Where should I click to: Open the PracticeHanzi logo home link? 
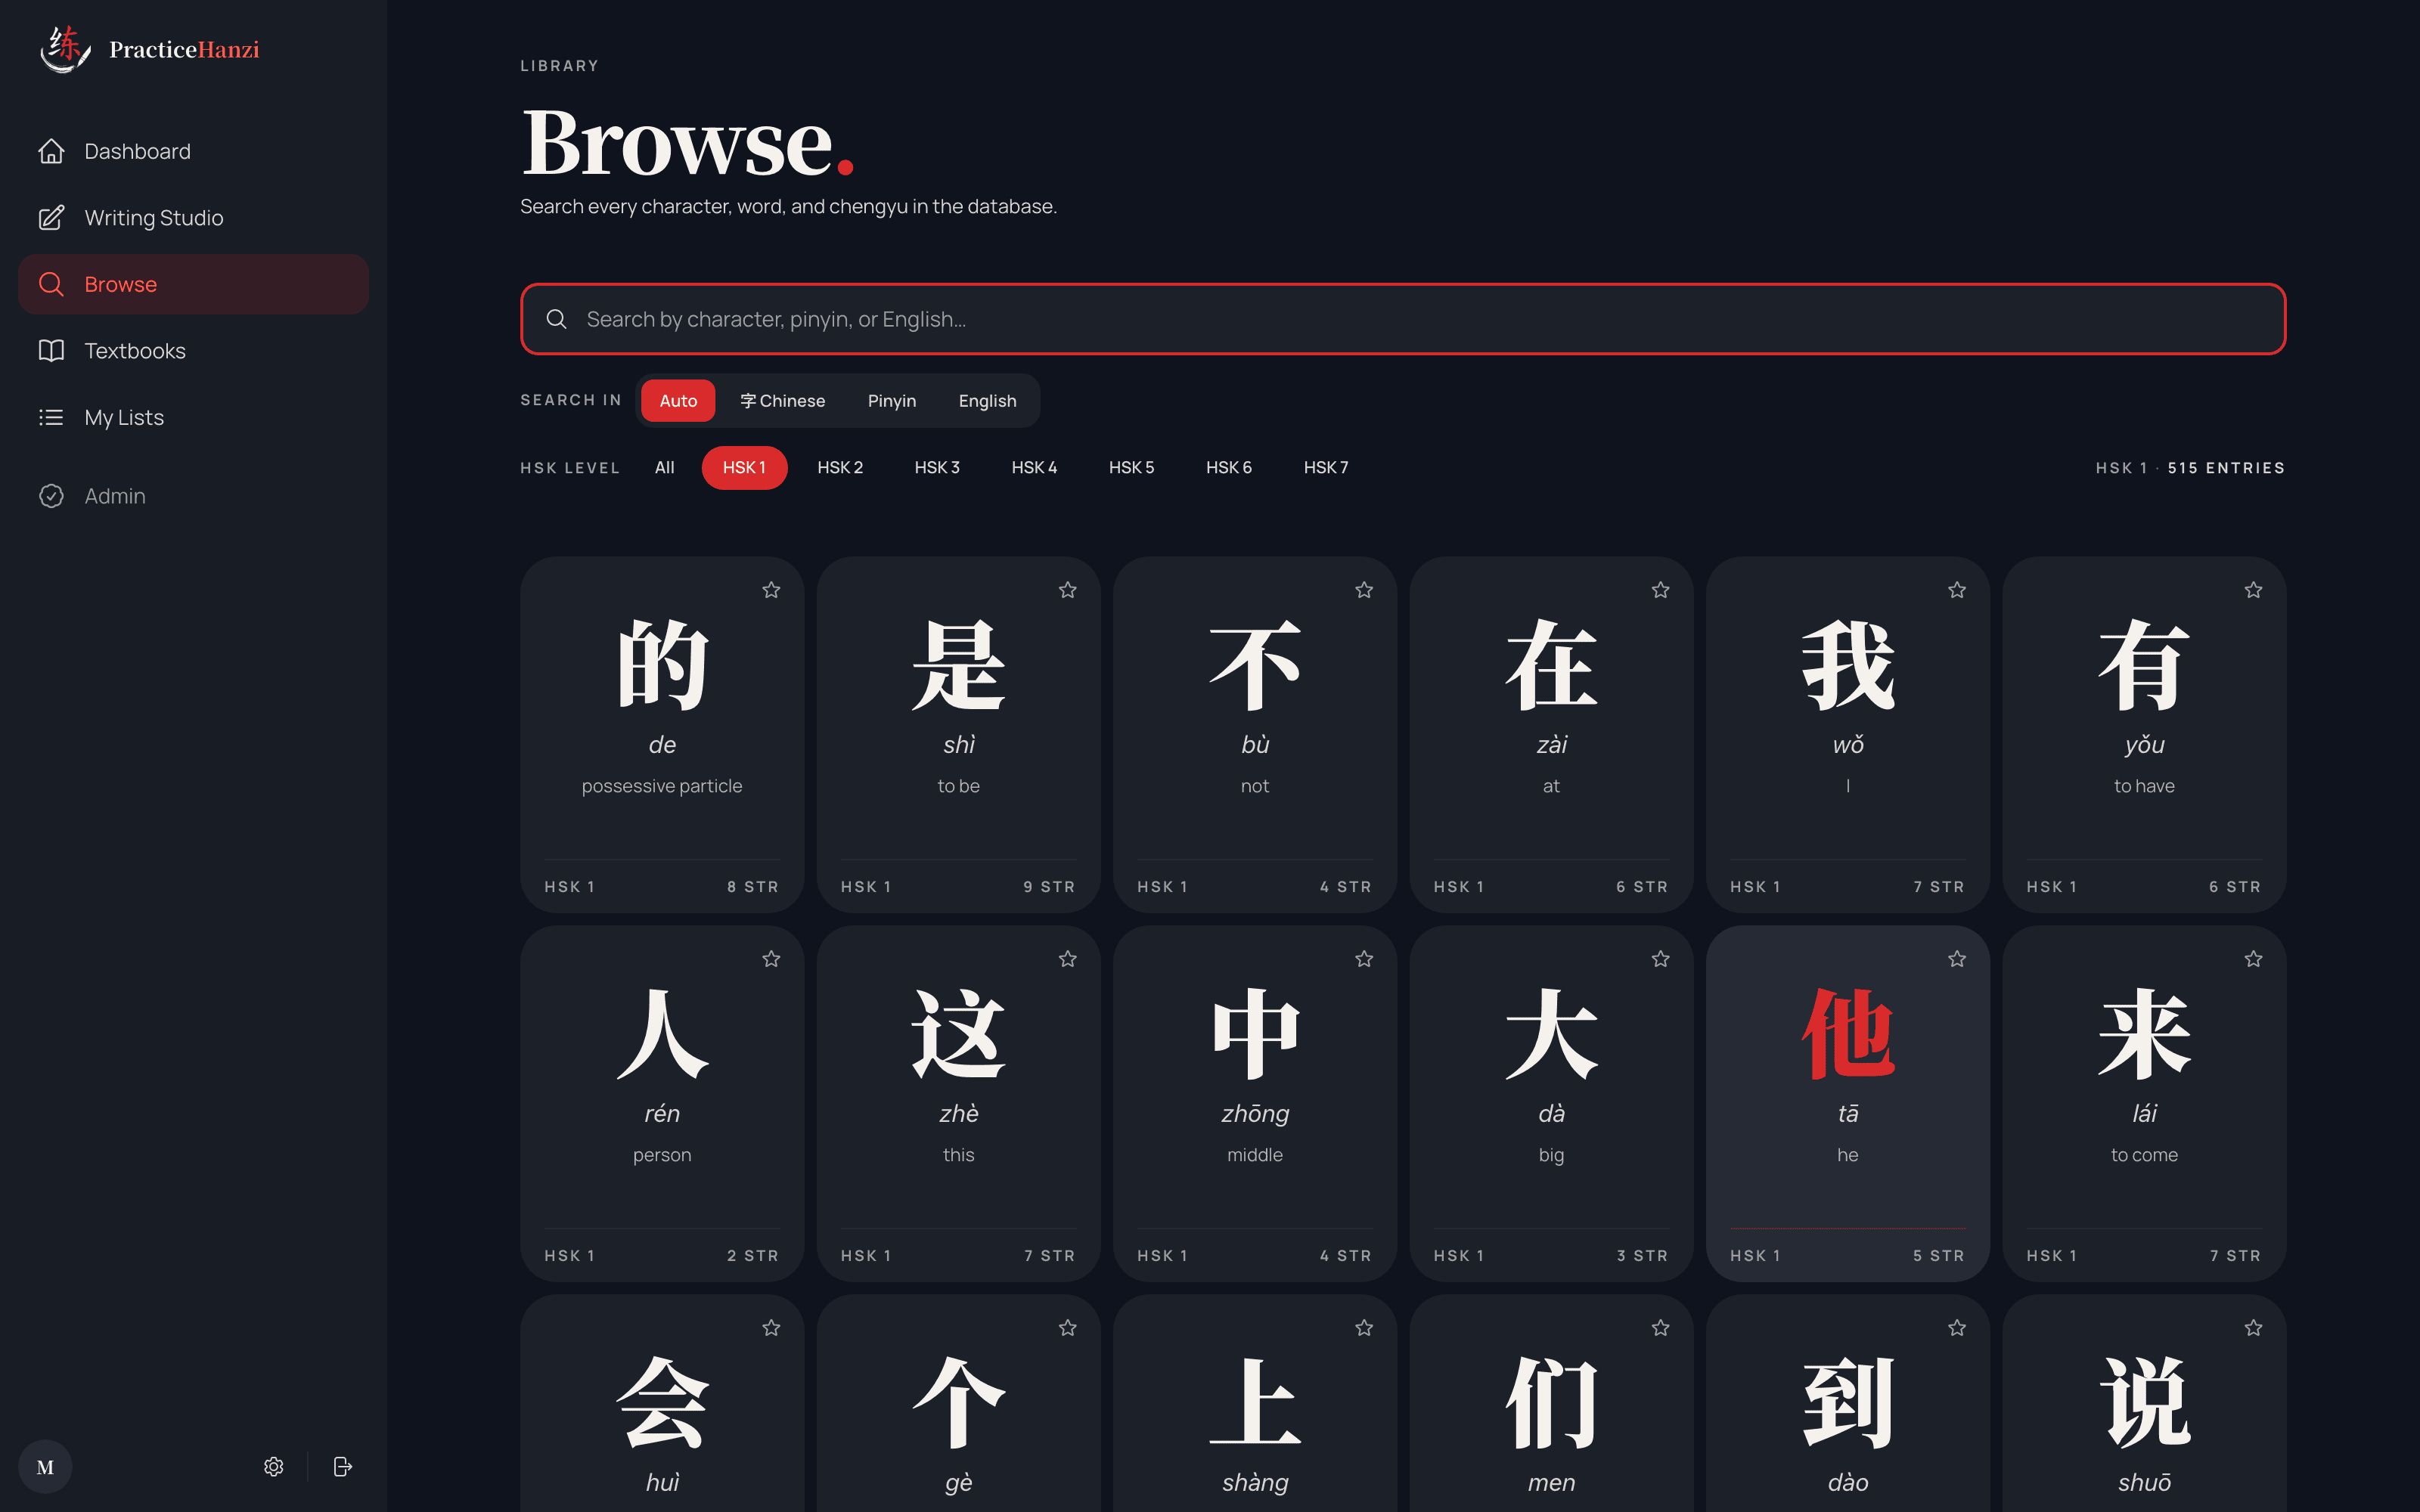click(150, 49)
